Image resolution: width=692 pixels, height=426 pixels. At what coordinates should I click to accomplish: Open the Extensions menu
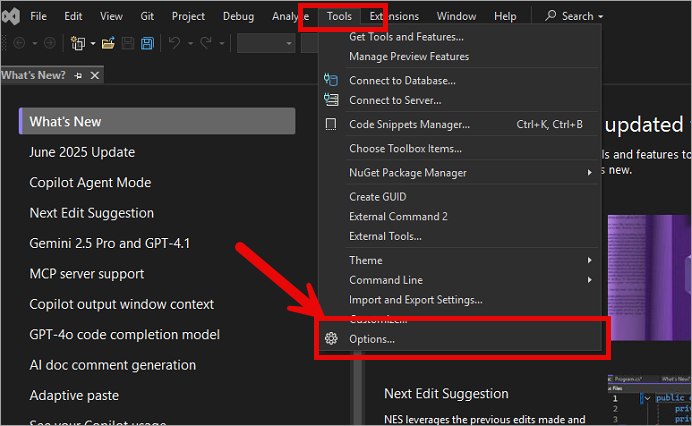click(x=394, y=16)
